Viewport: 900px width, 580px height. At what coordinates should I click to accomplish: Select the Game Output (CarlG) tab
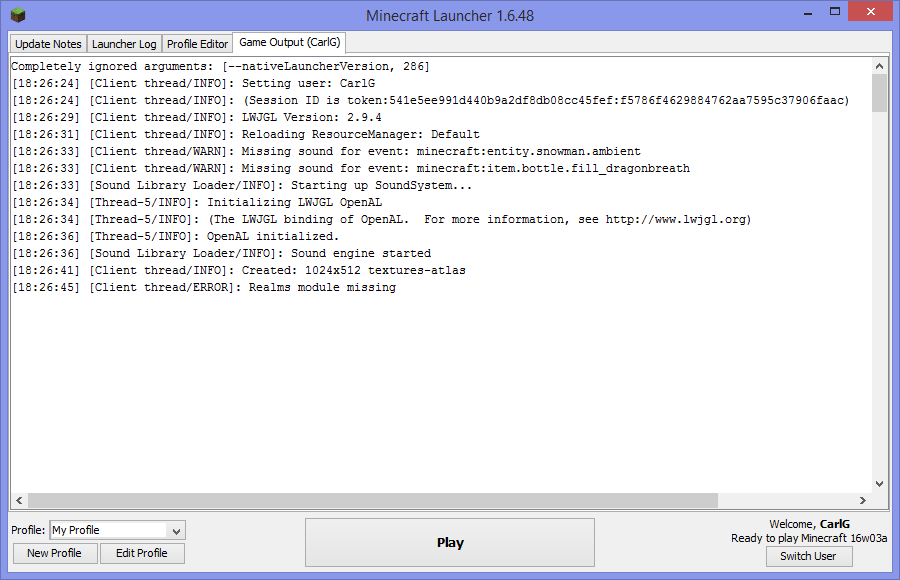click(289, 42)
